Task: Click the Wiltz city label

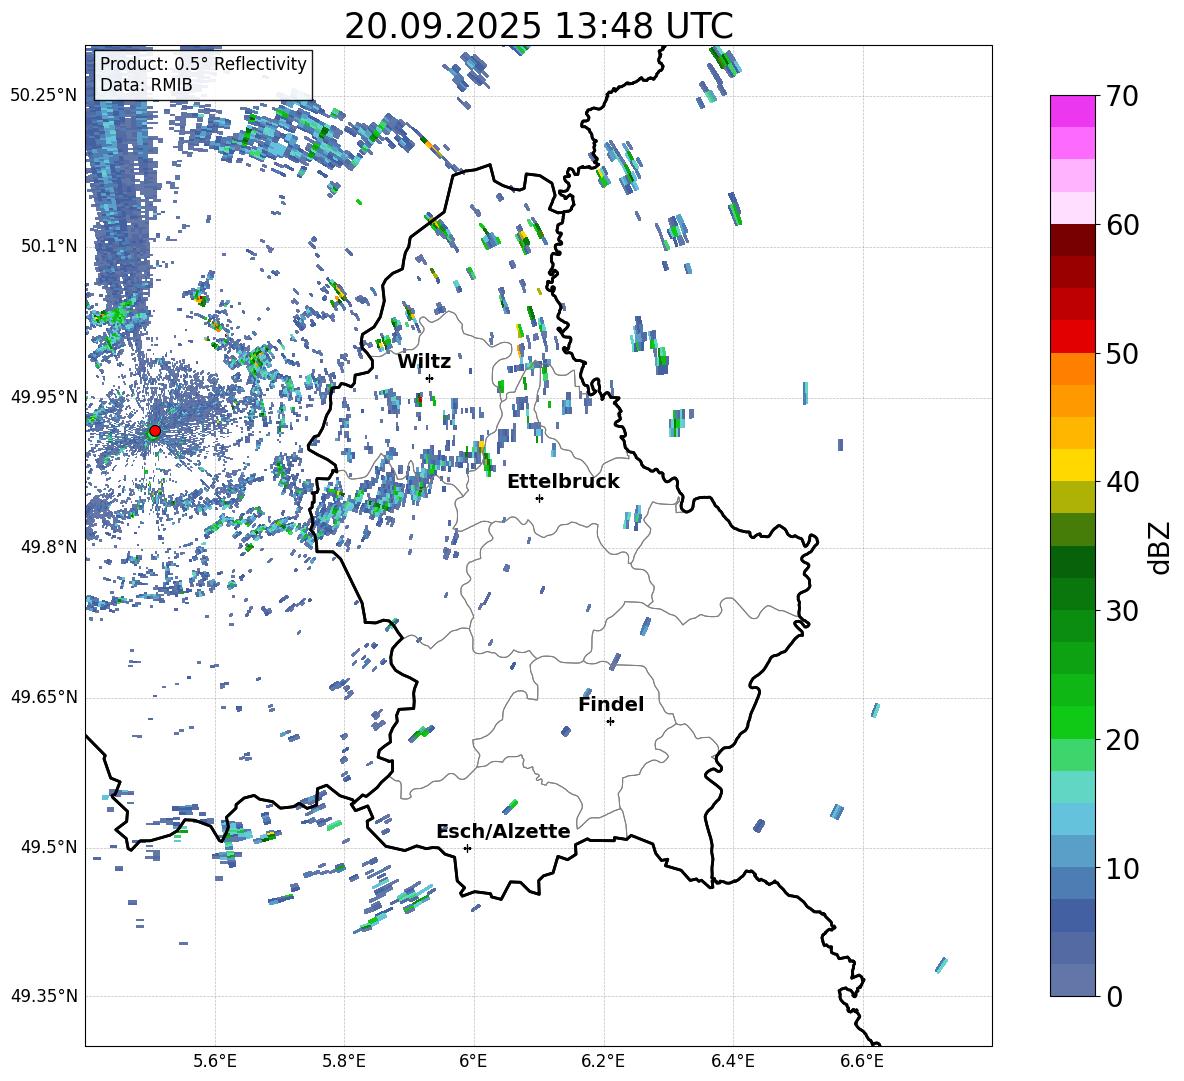Action: point(424,362)
